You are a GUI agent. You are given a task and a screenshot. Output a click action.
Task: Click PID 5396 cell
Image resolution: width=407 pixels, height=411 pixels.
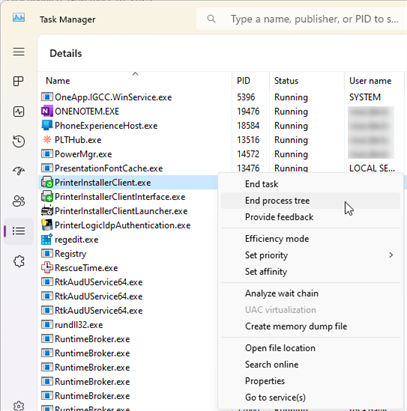click(246, 97)
